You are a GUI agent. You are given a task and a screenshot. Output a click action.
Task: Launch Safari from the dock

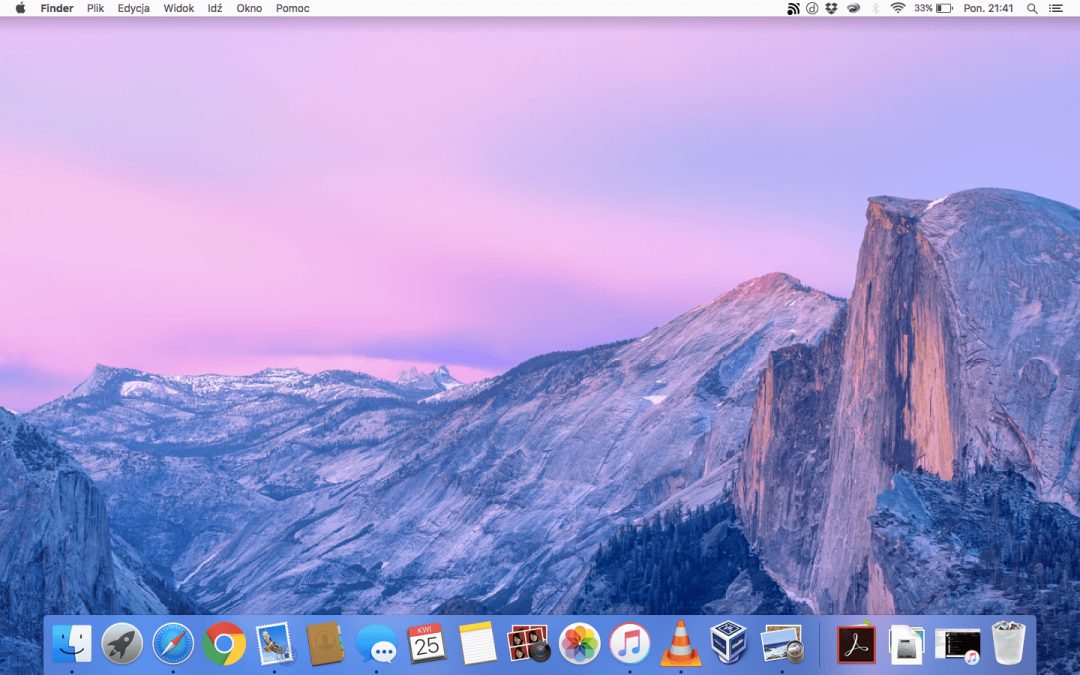point(173,644)
